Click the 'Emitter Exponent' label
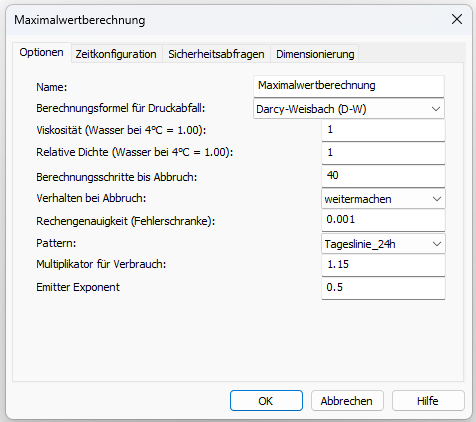 tap(78, 287)
